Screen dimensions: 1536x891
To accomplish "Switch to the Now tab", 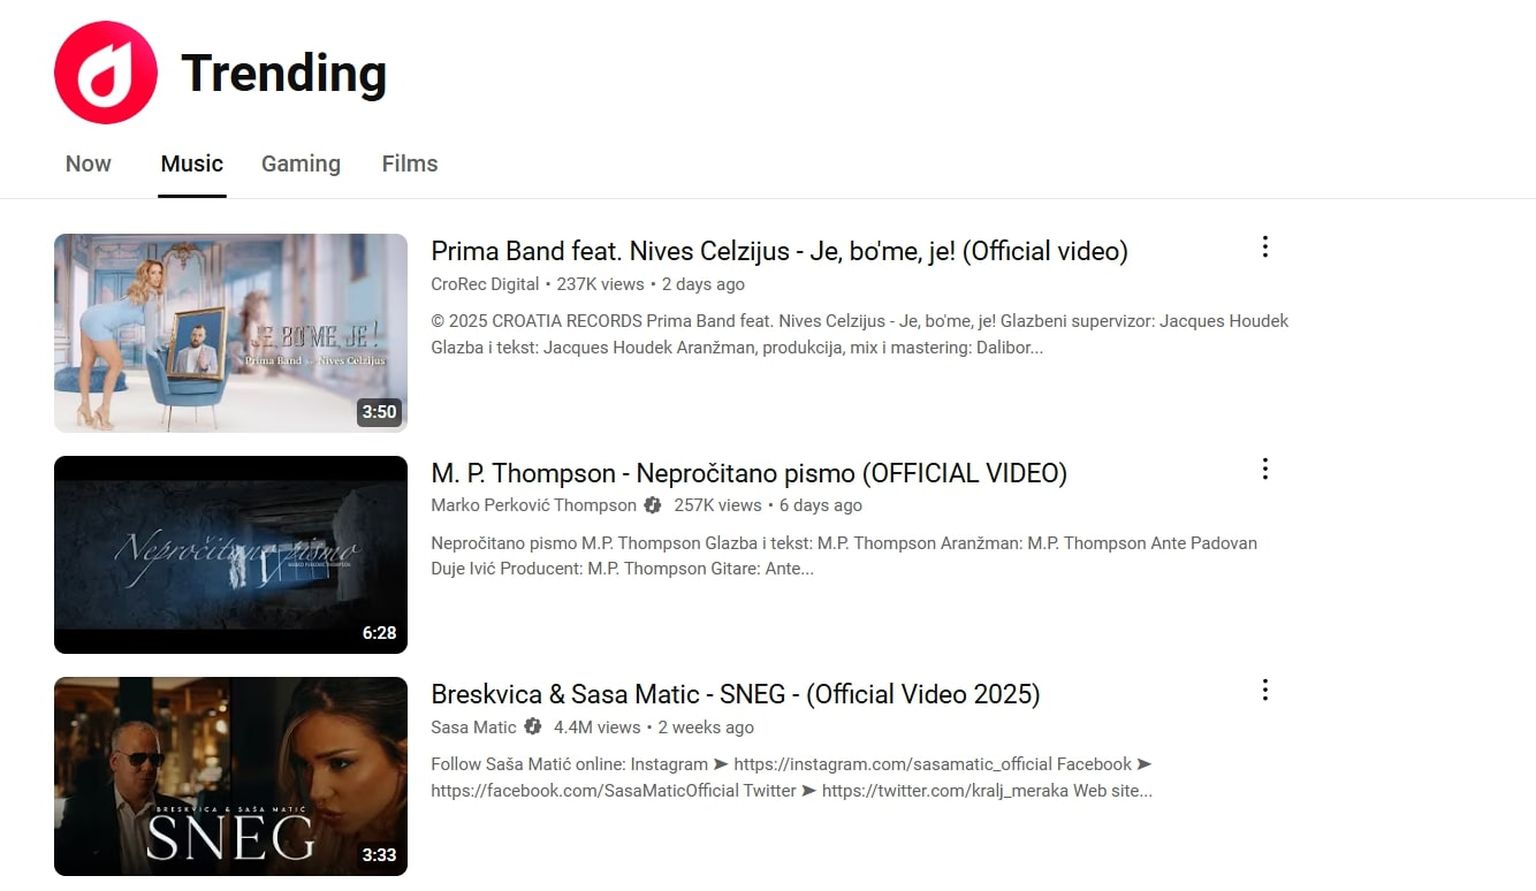I will tap(88, 164).
